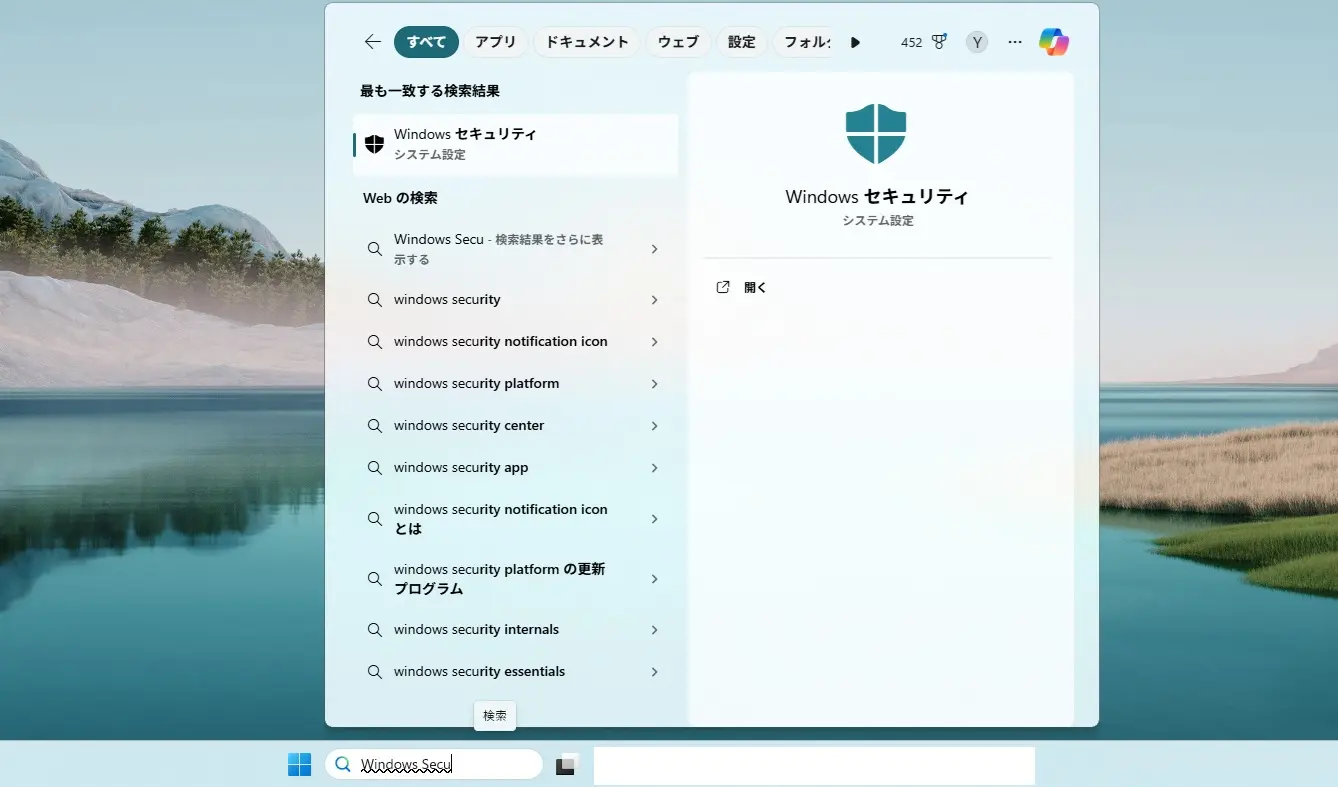
Task: Click the taskbar search input field
Action: pos(434,764)
